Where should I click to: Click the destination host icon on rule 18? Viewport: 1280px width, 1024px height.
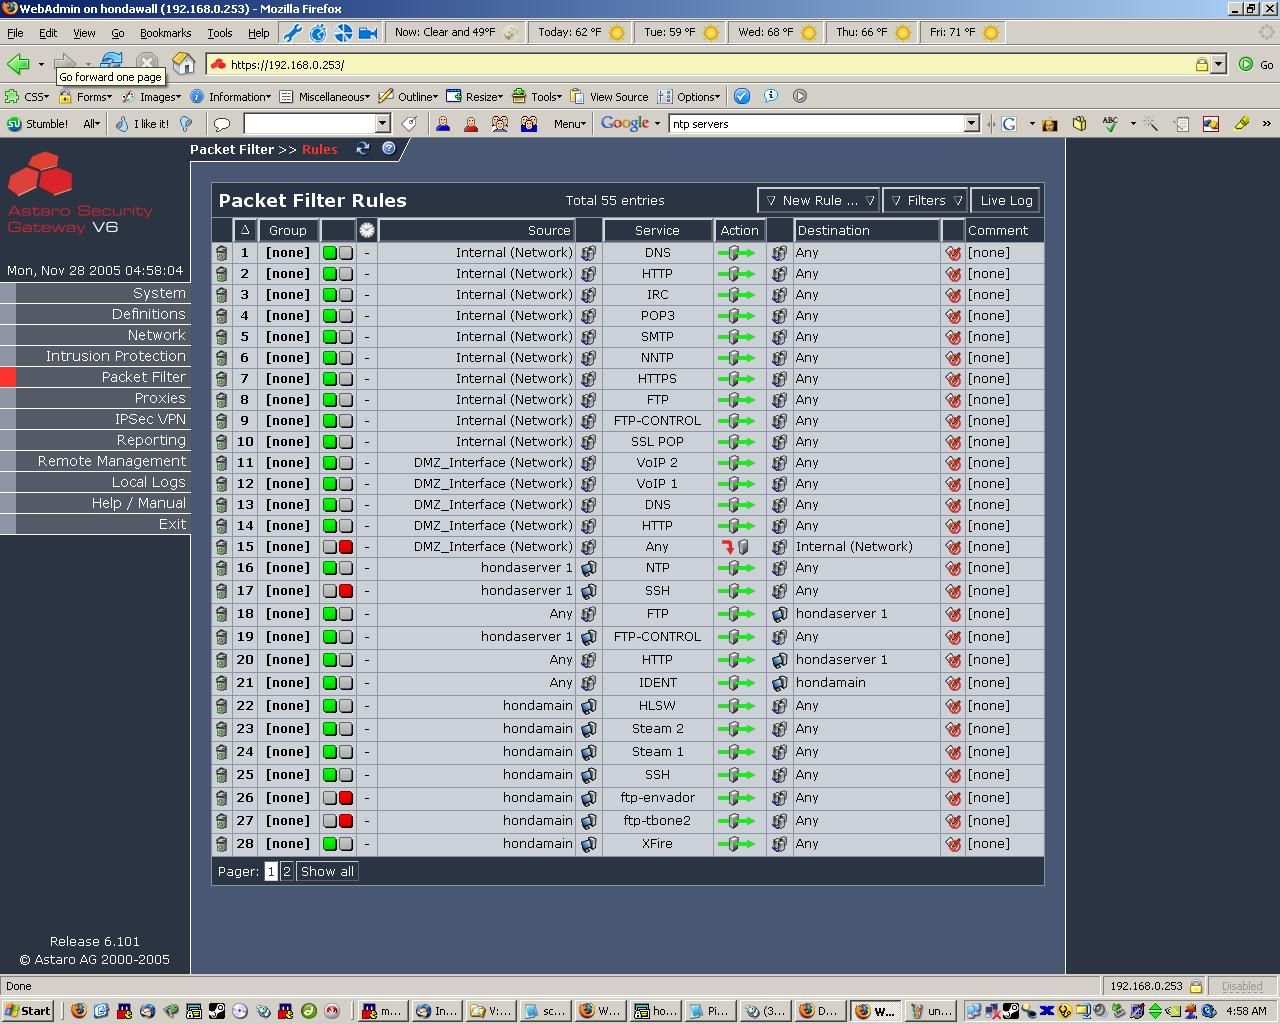tap(779, 614)
